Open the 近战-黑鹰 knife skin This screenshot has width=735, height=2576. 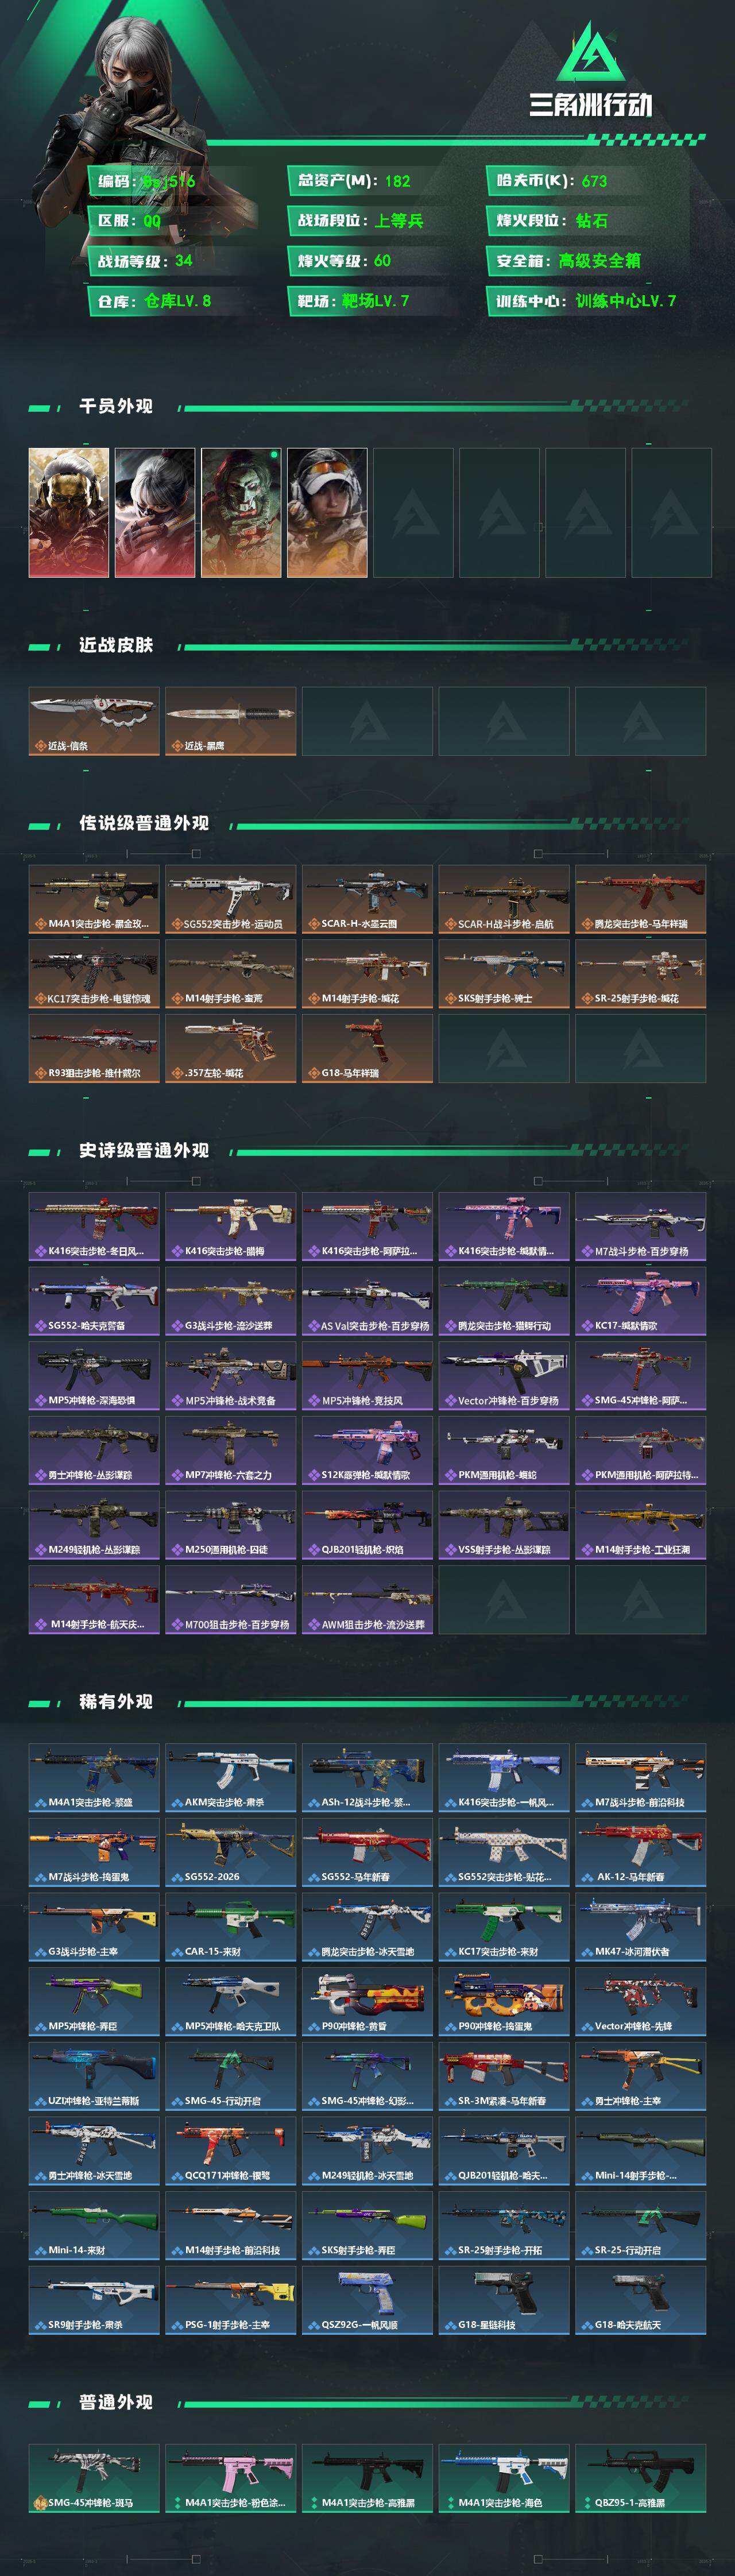[x=230, y=721]
